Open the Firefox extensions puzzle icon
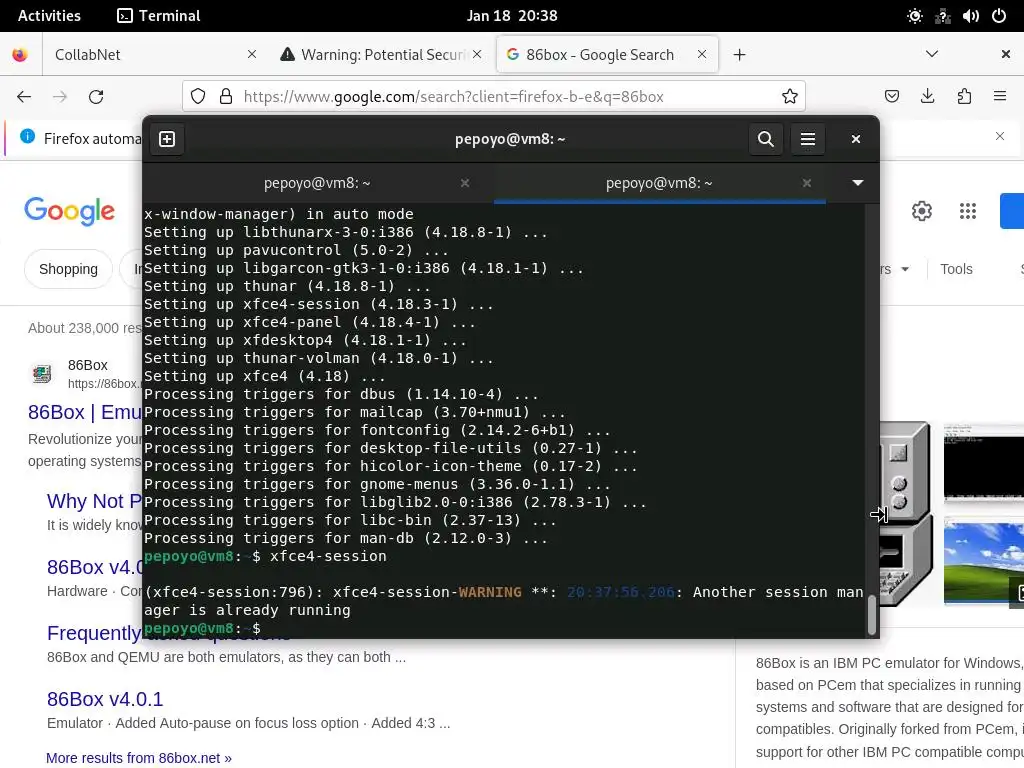The height and width of the screenshot is (768, 1024). pyautogui.click(x=964, y=97)
